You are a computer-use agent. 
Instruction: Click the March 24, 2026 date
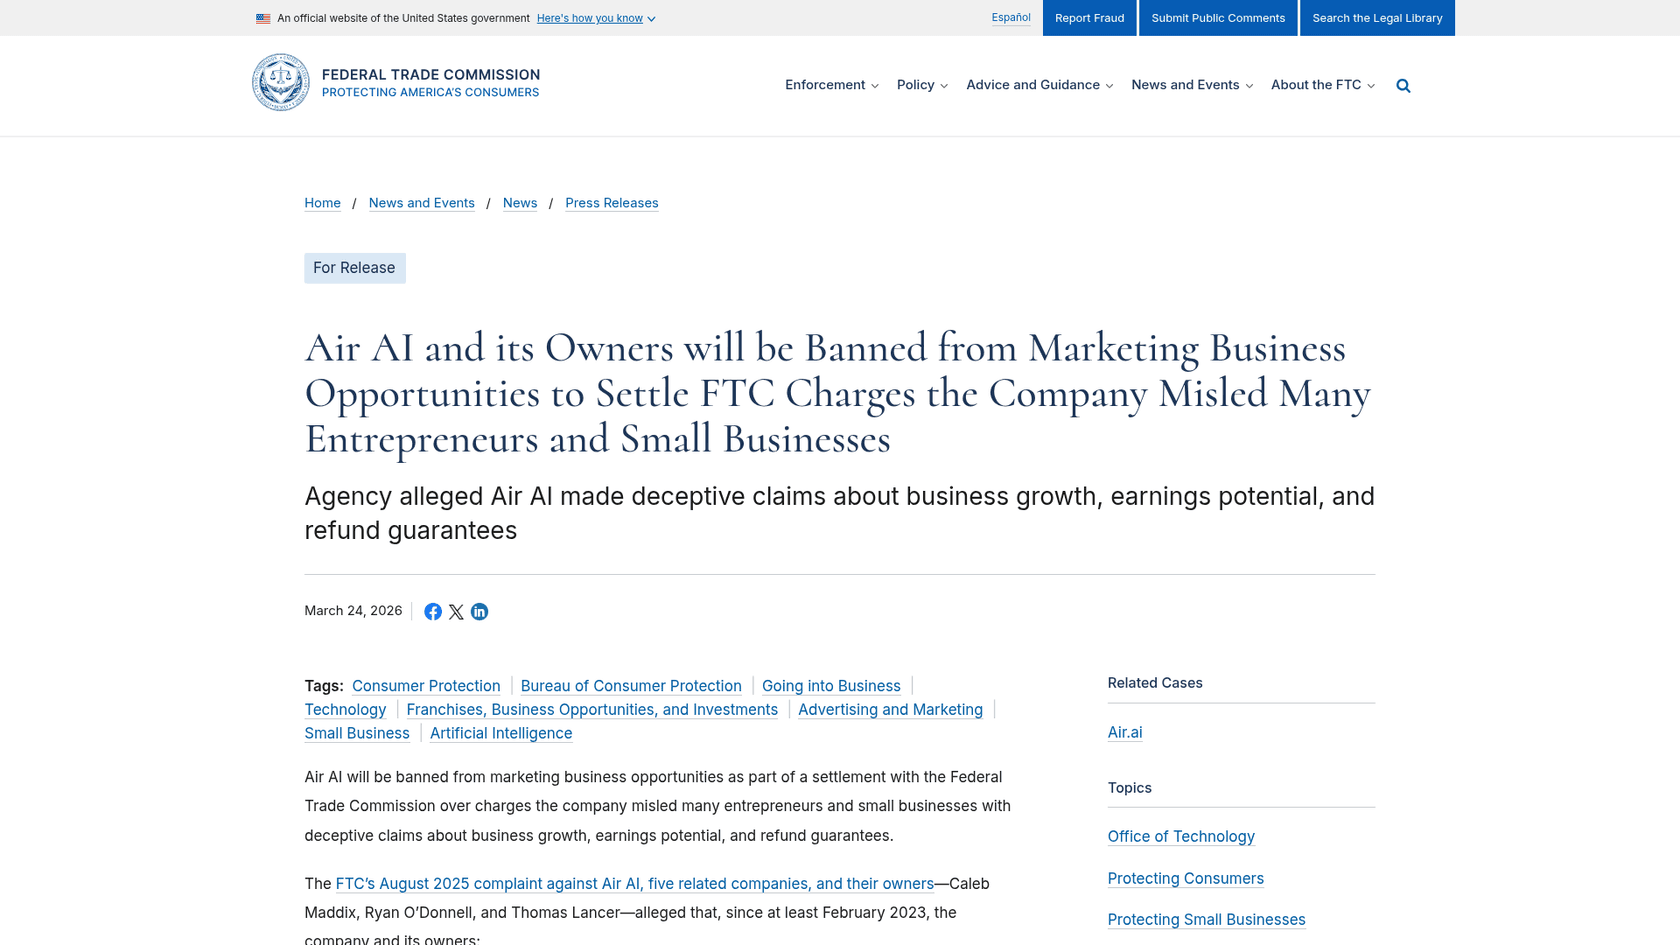point(353,611)
